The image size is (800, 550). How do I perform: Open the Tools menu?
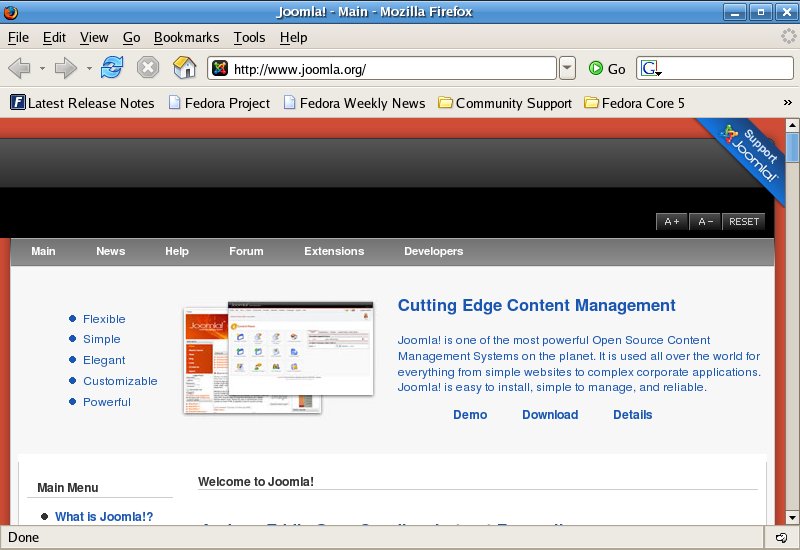pos(249,37)
